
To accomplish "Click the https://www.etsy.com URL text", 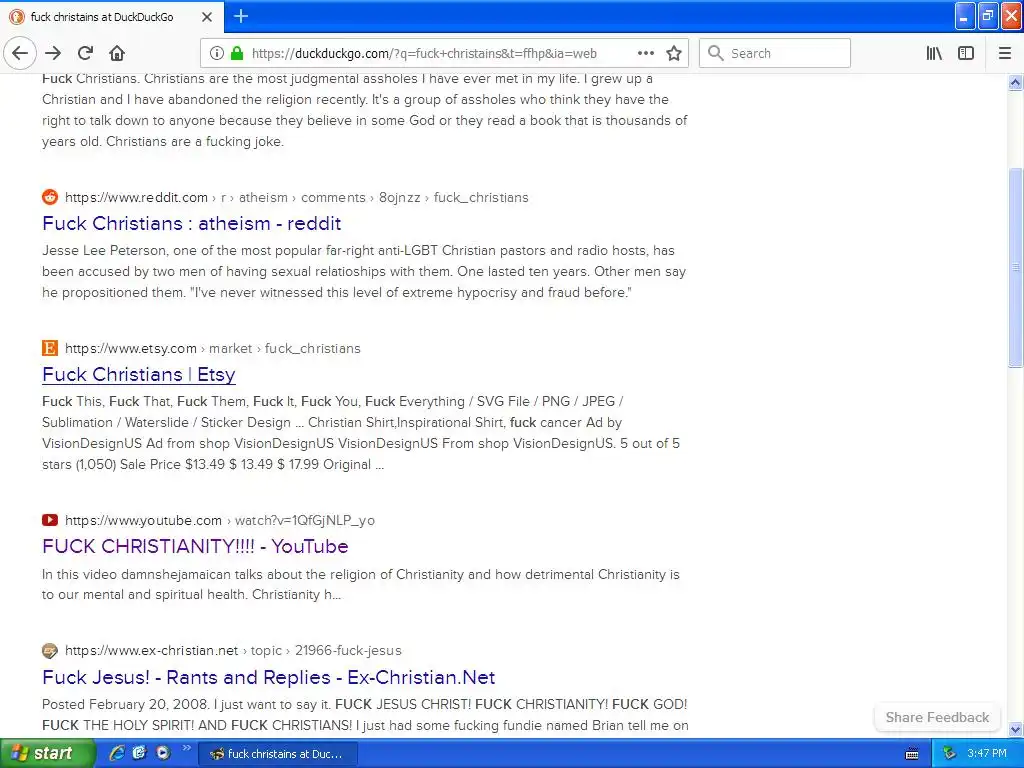I will point(131,348).
